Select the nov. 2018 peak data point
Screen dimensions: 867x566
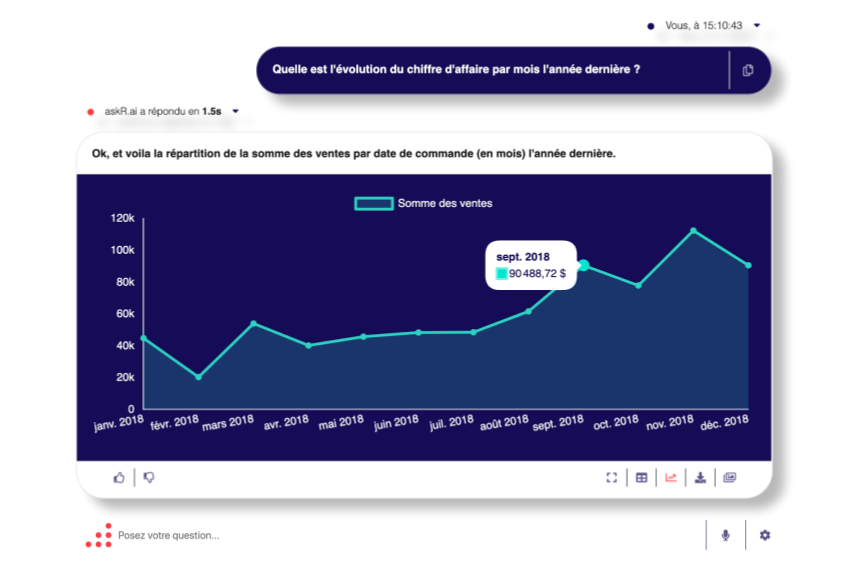(693, 230)
